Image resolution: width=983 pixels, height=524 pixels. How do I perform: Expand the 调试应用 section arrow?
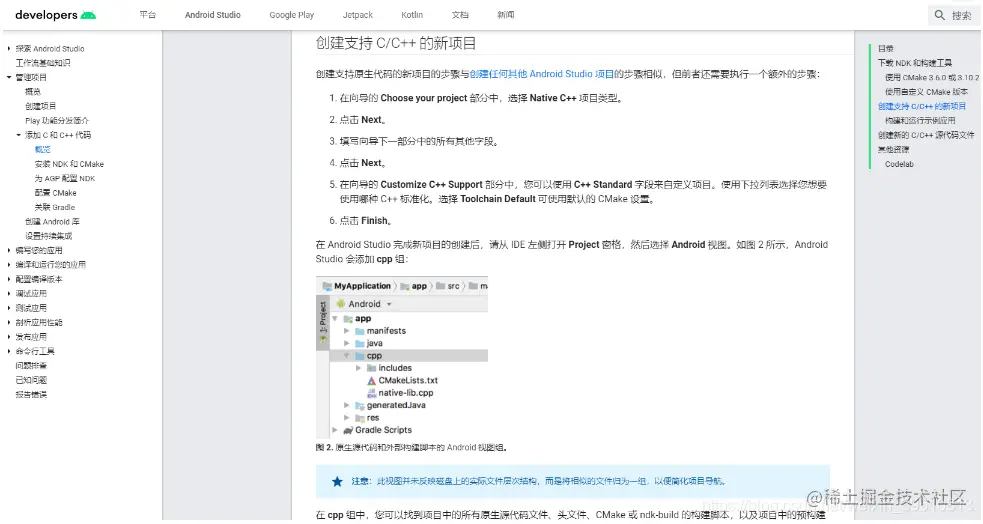pos(9,293)
